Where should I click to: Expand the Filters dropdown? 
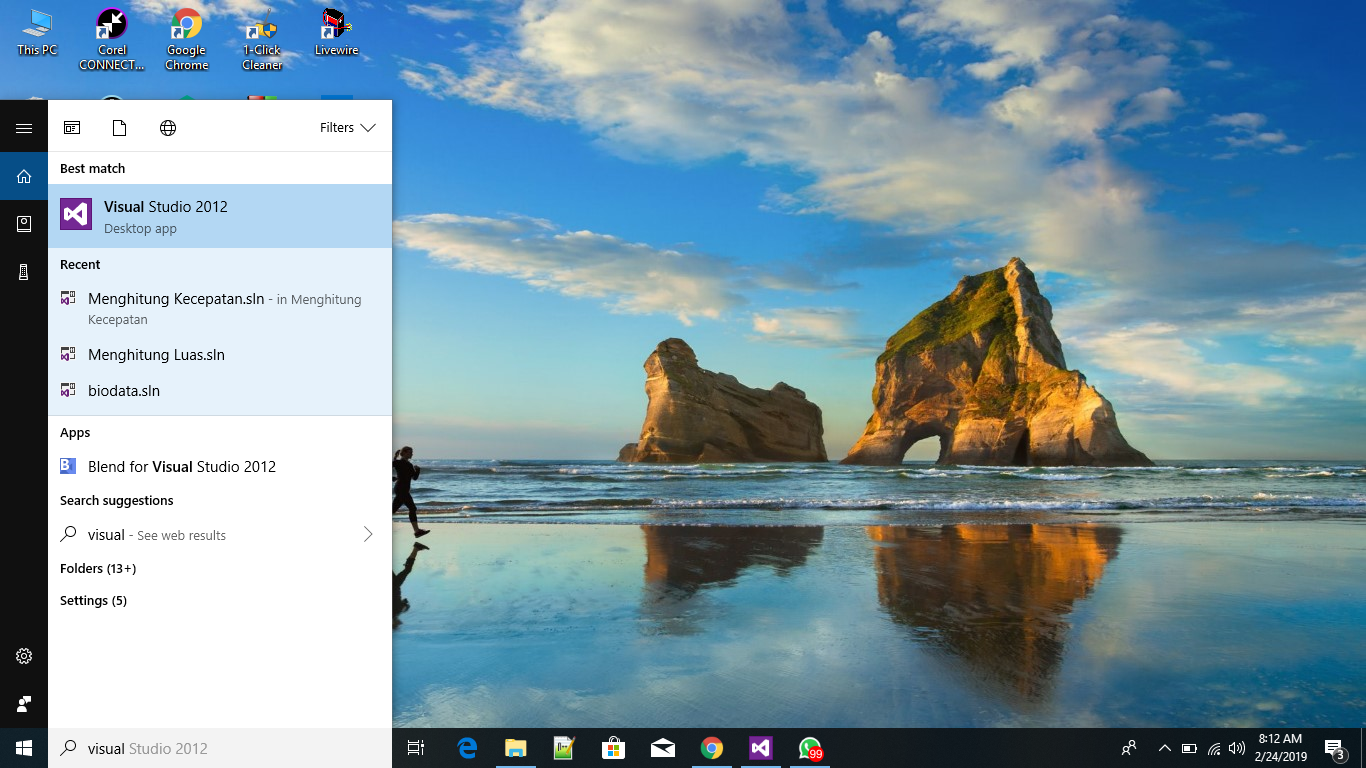tap(347, 128)
